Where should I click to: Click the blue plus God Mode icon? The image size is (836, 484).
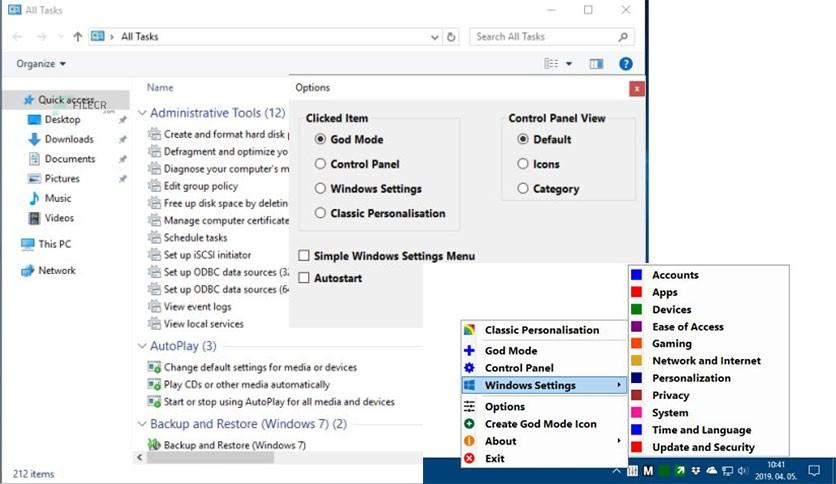click(469, 350)
